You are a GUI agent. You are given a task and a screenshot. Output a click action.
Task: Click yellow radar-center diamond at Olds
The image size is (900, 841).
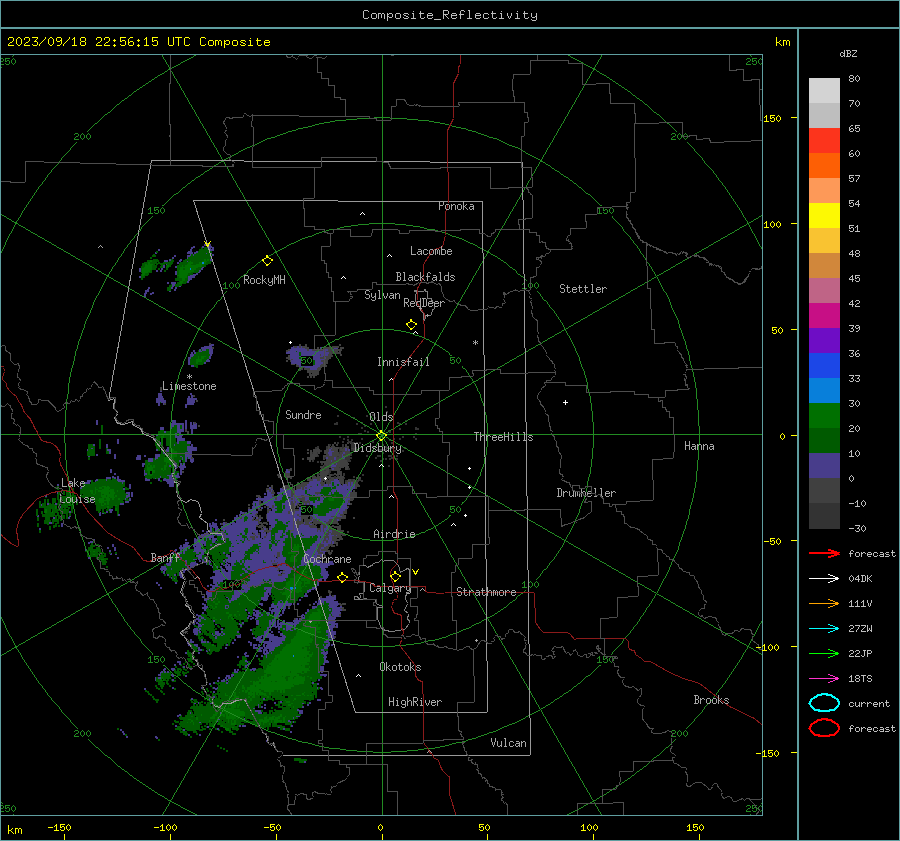381,435
